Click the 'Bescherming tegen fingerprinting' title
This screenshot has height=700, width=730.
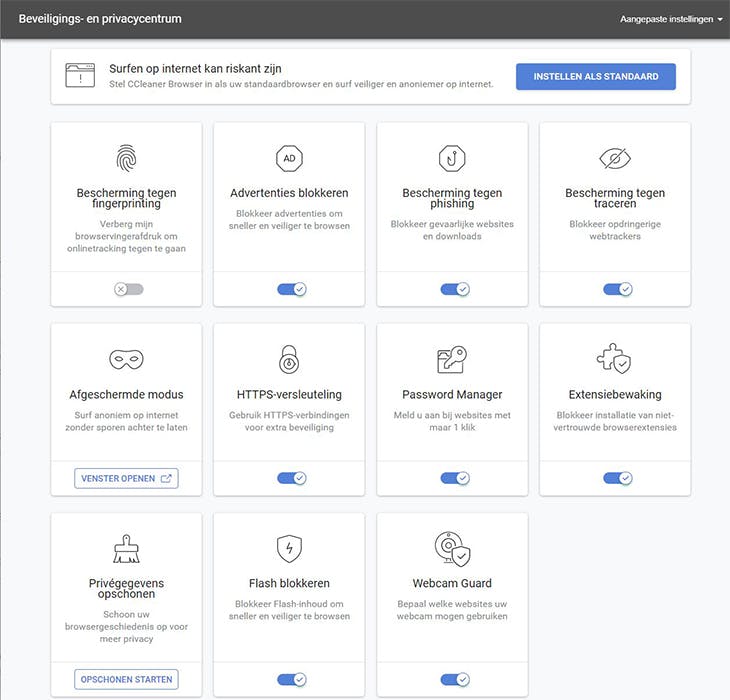pyautogui.click(x=126, y=198)
